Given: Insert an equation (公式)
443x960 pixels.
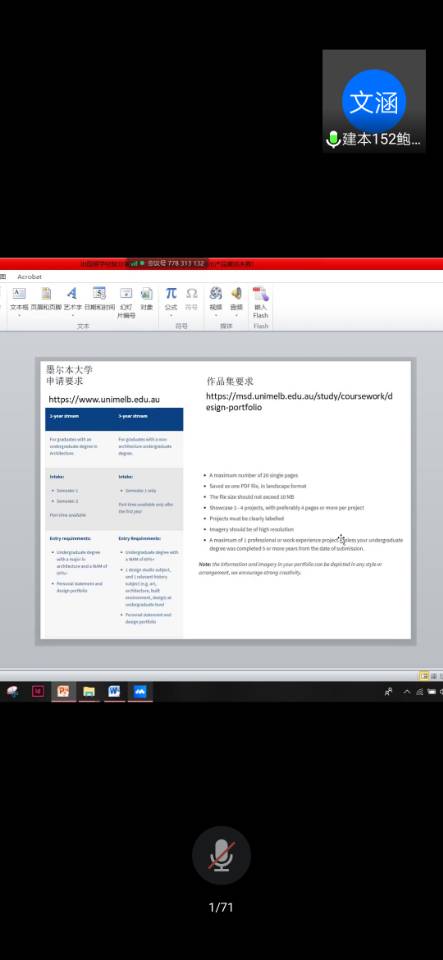Looking at the screenshot, I should point(171,297).
